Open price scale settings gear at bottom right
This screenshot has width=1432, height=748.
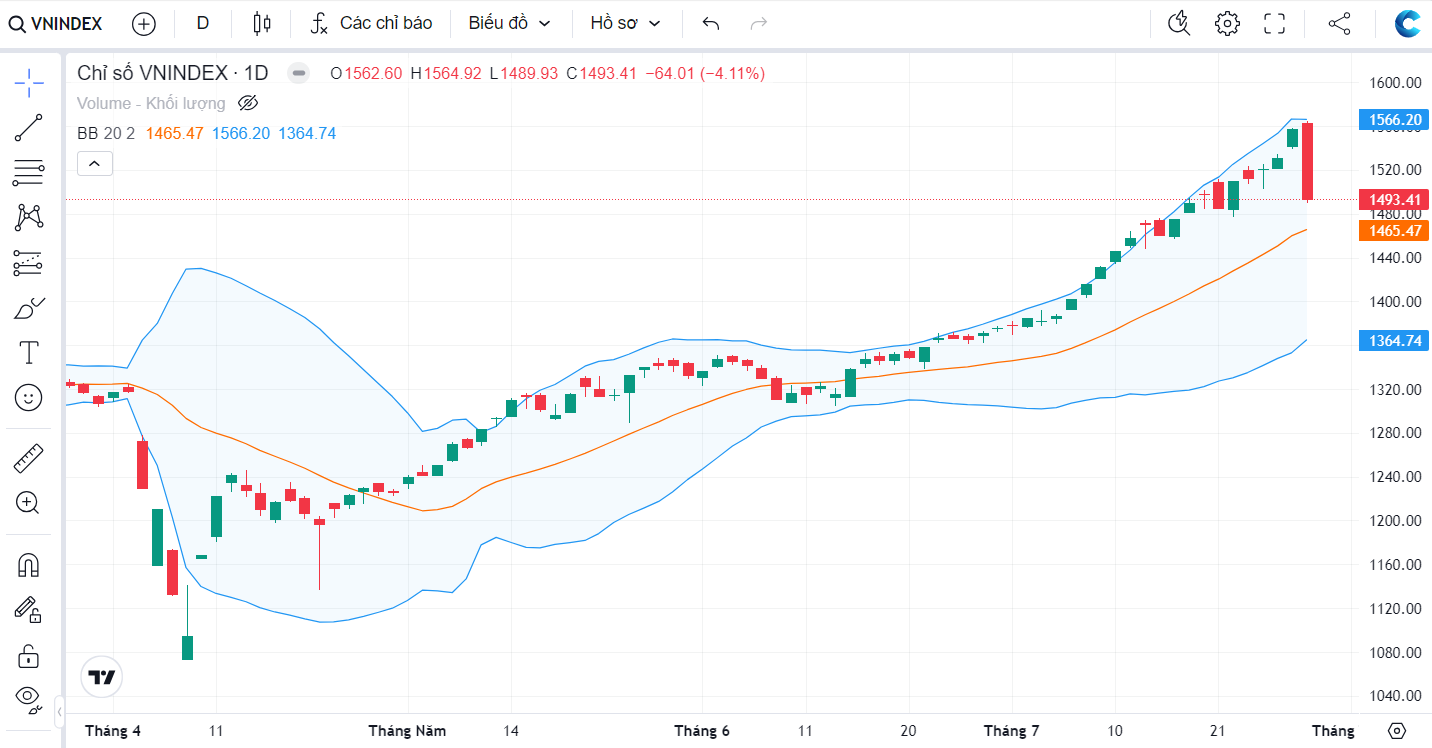click(x=1397, y=731)
